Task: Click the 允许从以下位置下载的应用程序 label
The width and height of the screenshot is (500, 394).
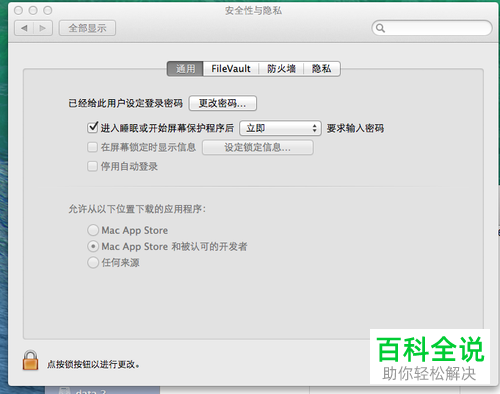Action: pos(137,209)
